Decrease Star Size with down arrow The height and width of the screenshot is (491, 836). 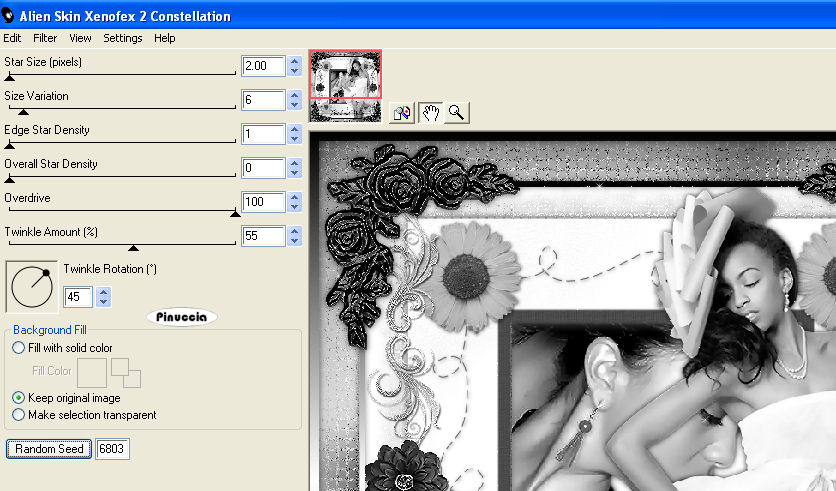coord(294,71)
